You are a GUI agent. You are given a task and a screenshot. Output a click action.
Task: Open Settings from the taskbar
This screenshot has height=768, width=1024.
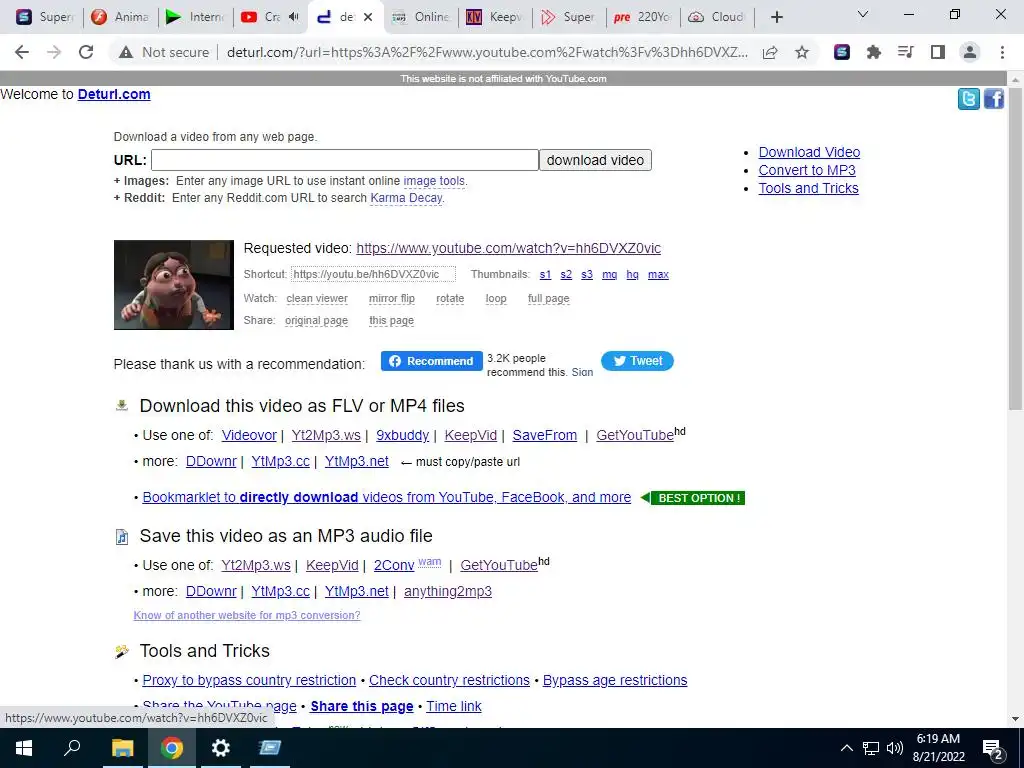tap(221, 748)
